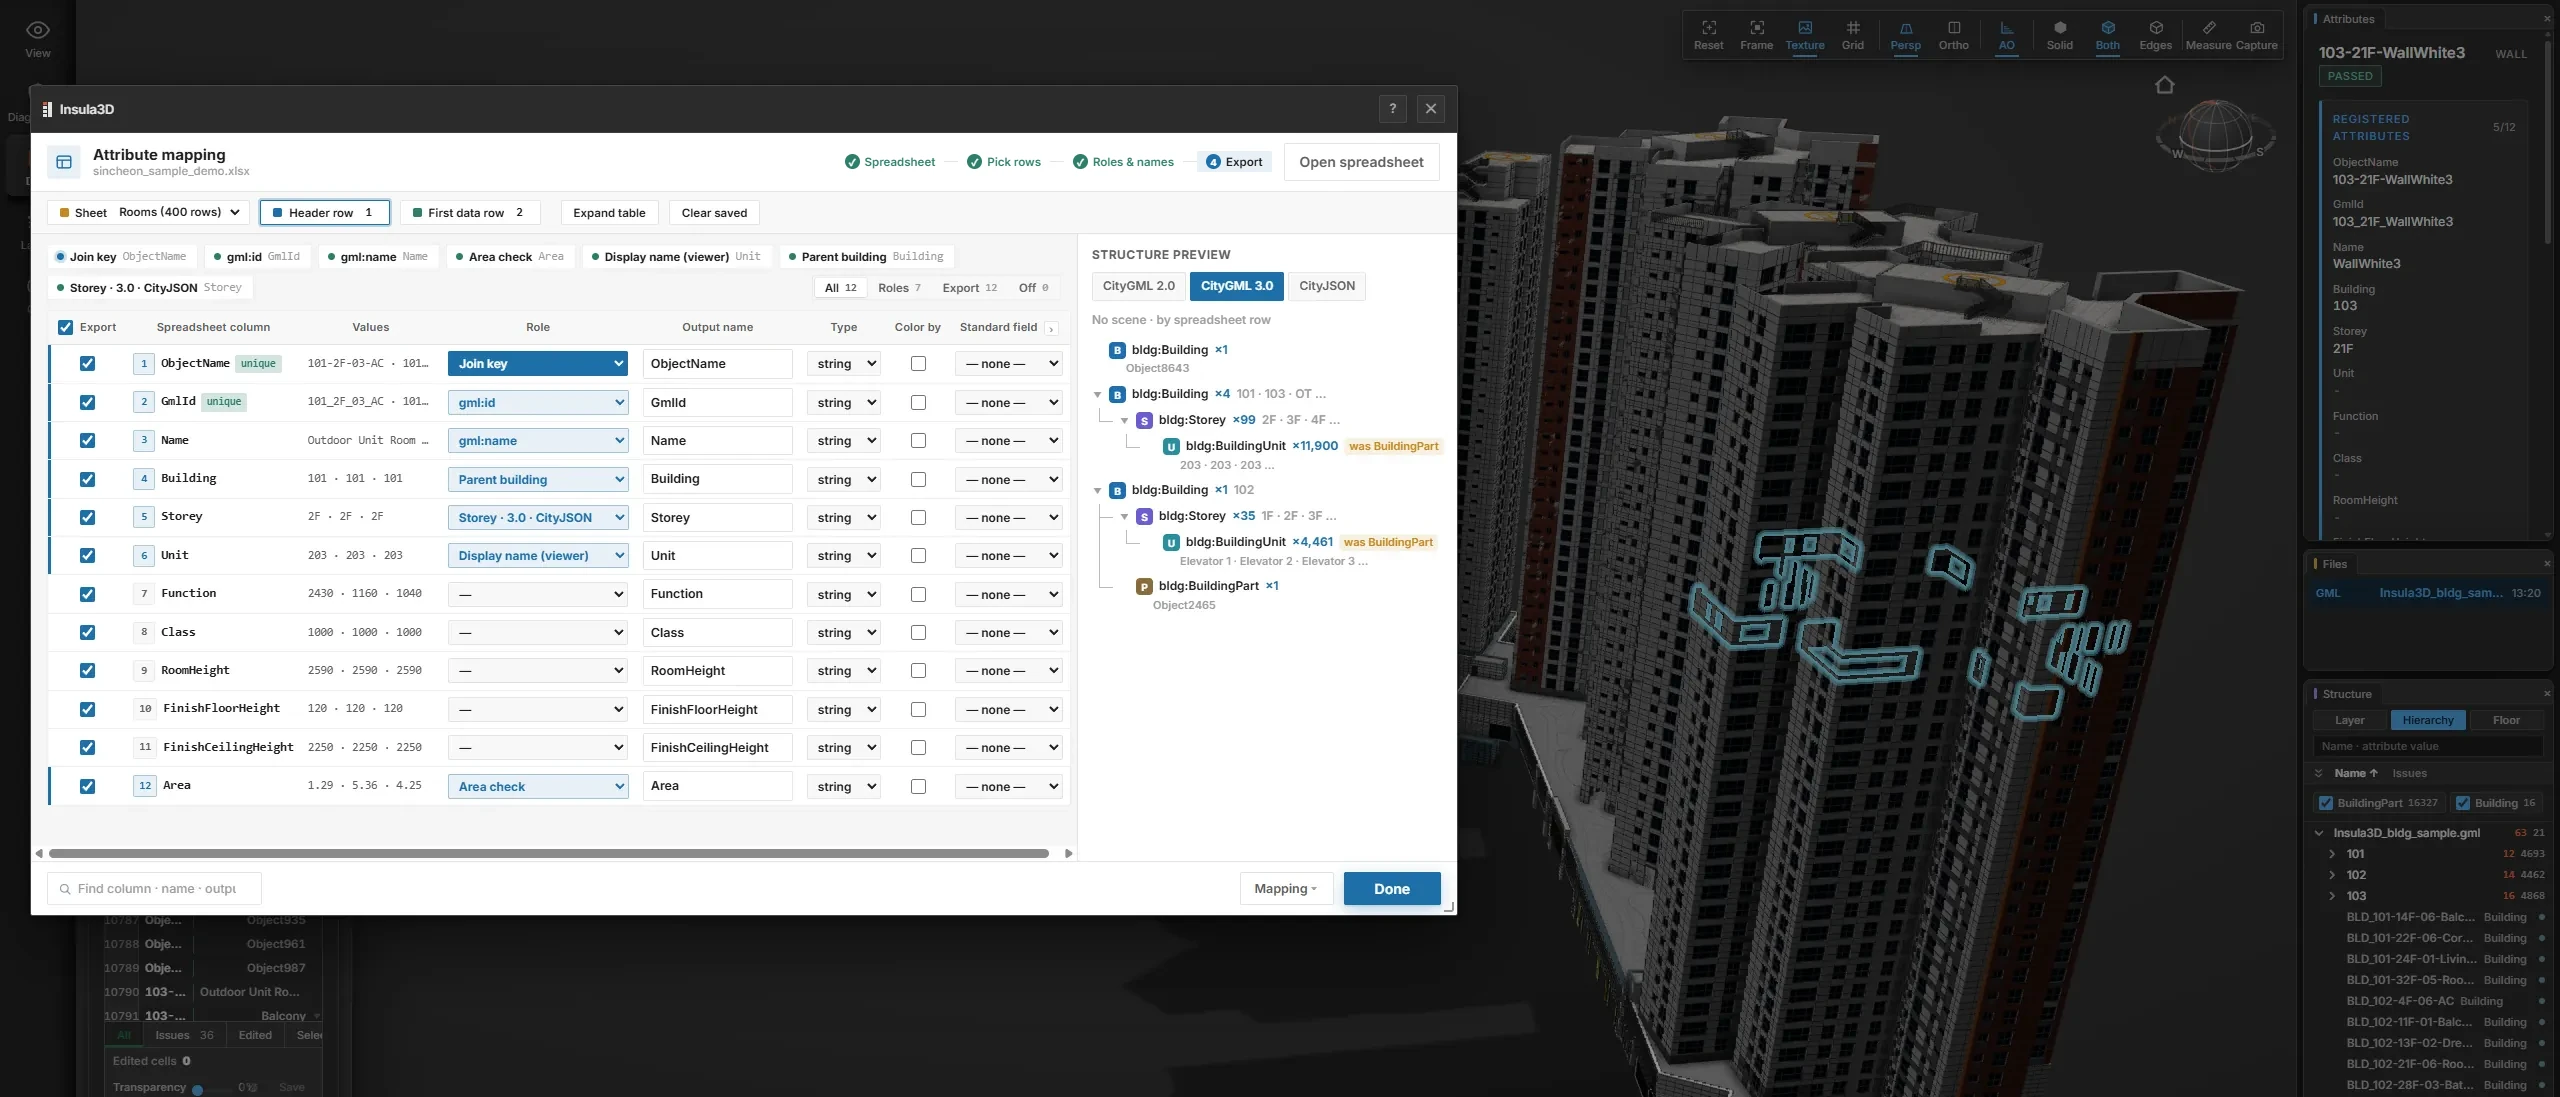Open the Type dropdown for the Class row
The image size is (2560, 1097).
(844, 632)
